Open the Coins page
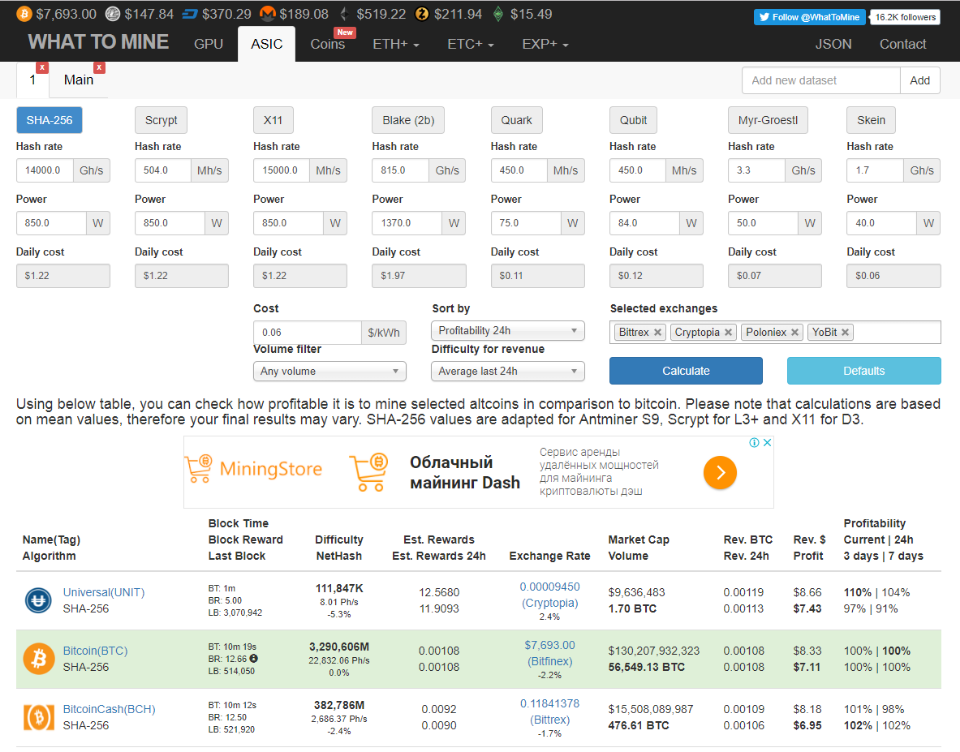This screenshot has width=960, height=752. tap(328, 44)
